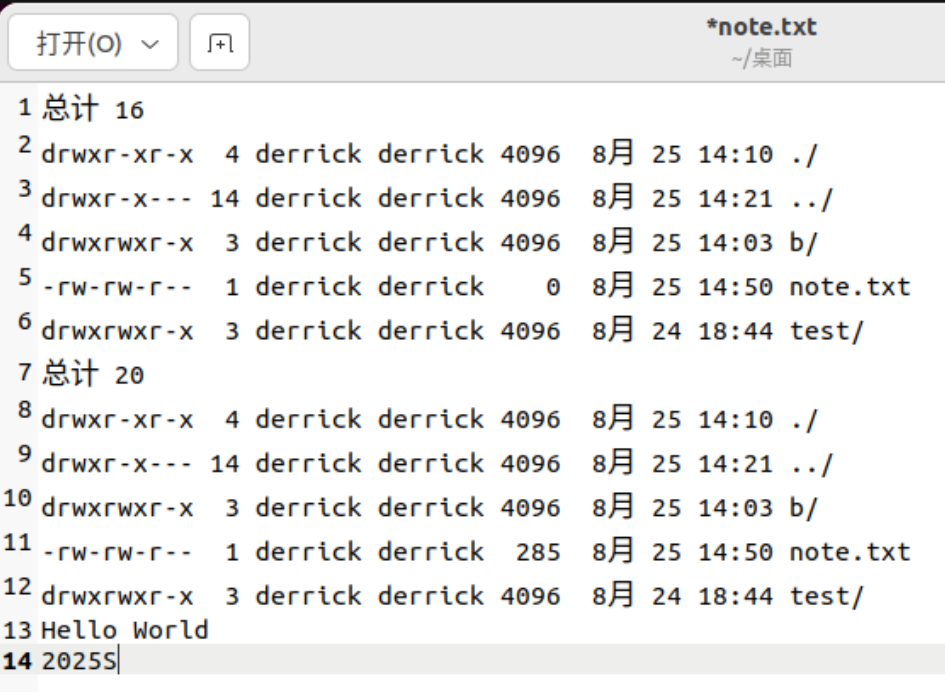Place cursor after 2025S on line 14
Screen dimensions: 945x692
click(118, 661)
